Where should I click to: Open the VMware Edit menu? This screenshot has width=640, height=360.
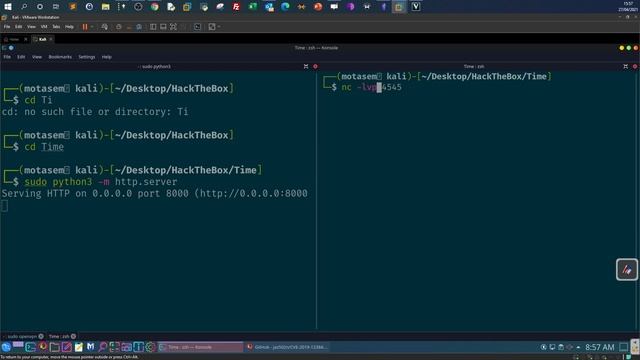click(x=19, y=27)
